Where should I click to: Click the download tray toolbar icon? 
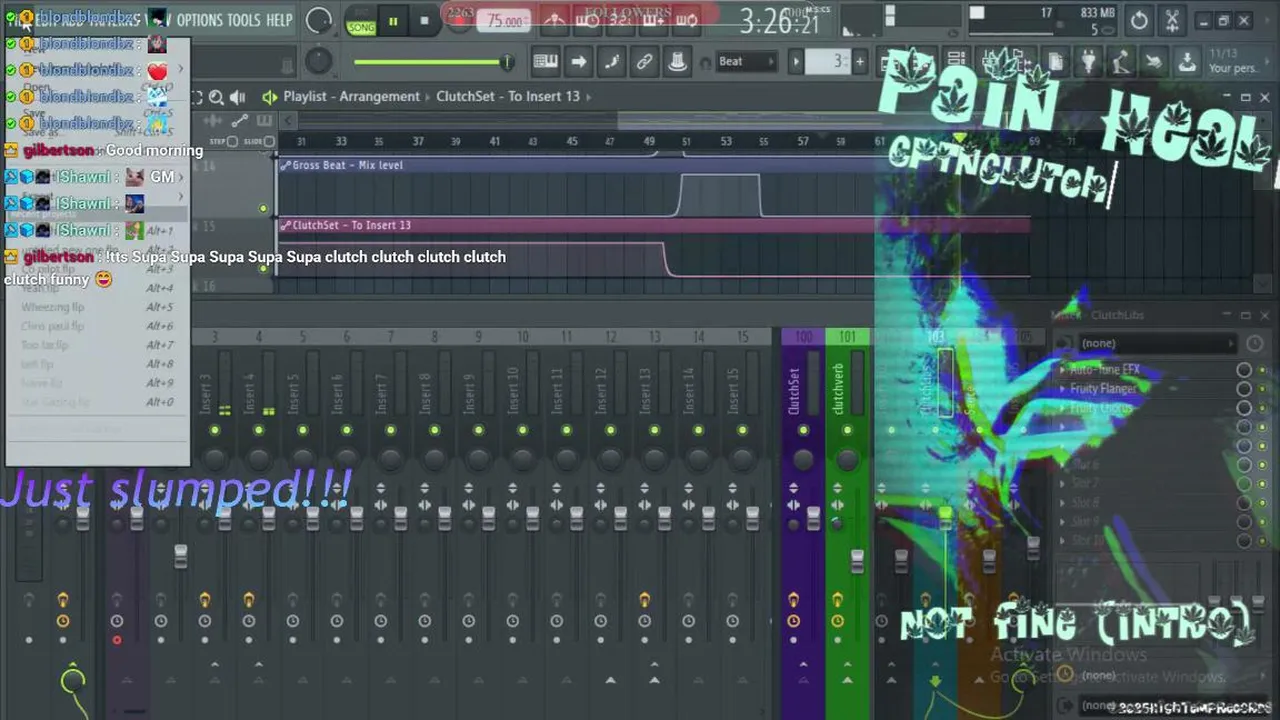click(x=1187, y=62)
